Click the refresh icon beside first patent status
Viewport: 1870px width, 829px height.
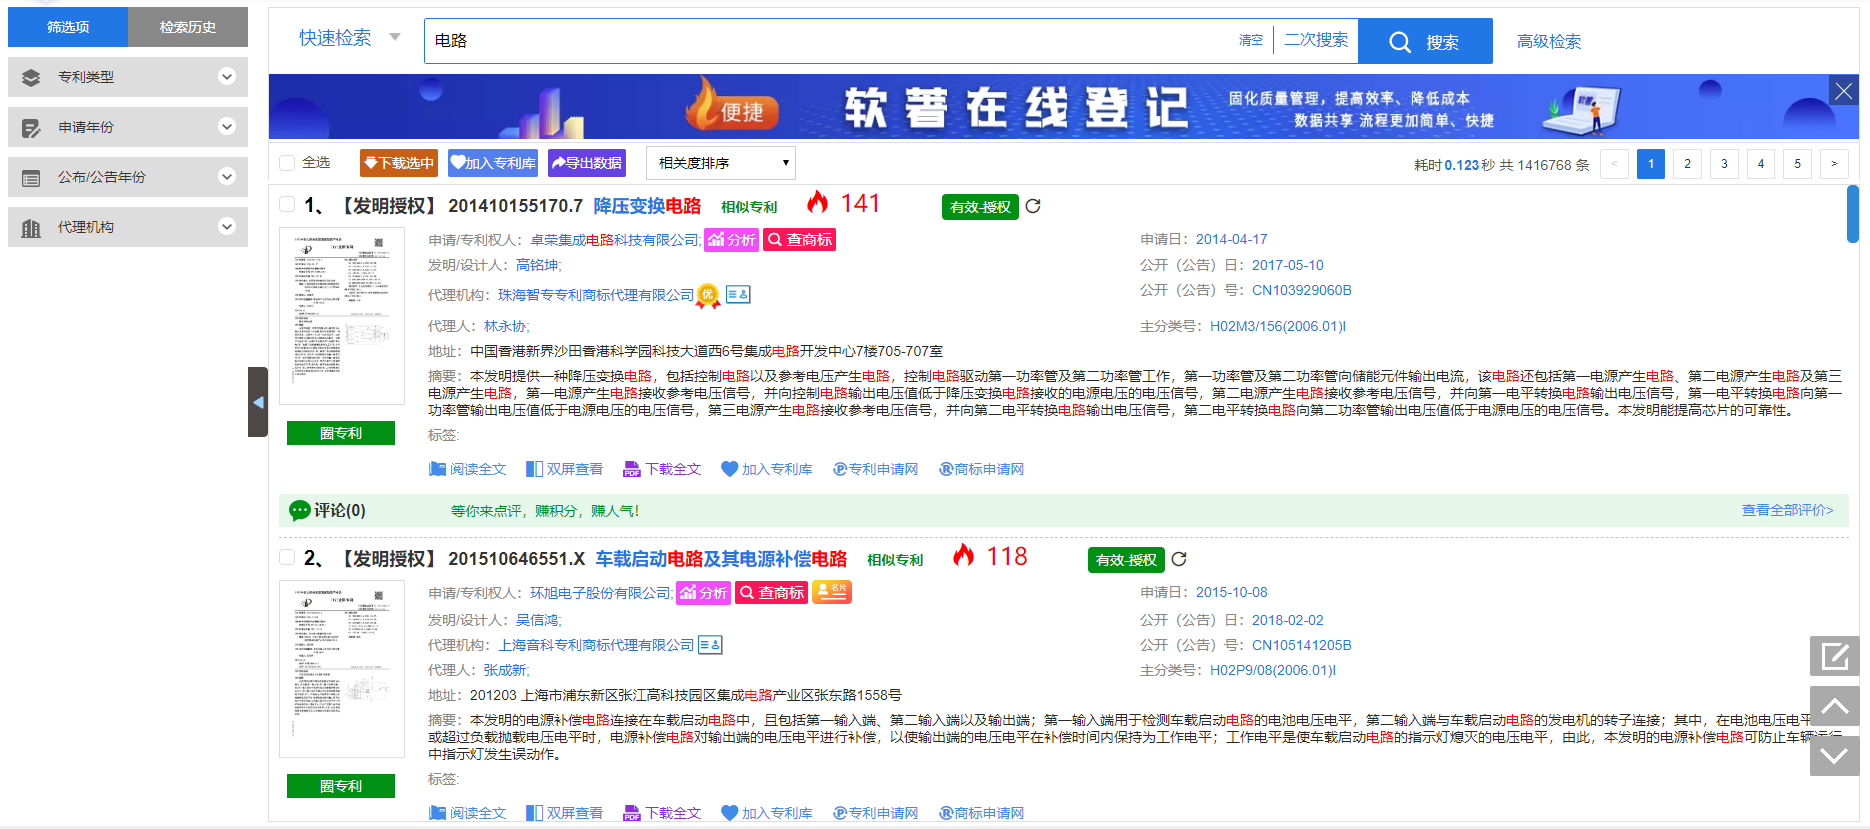click(1033, 206)
